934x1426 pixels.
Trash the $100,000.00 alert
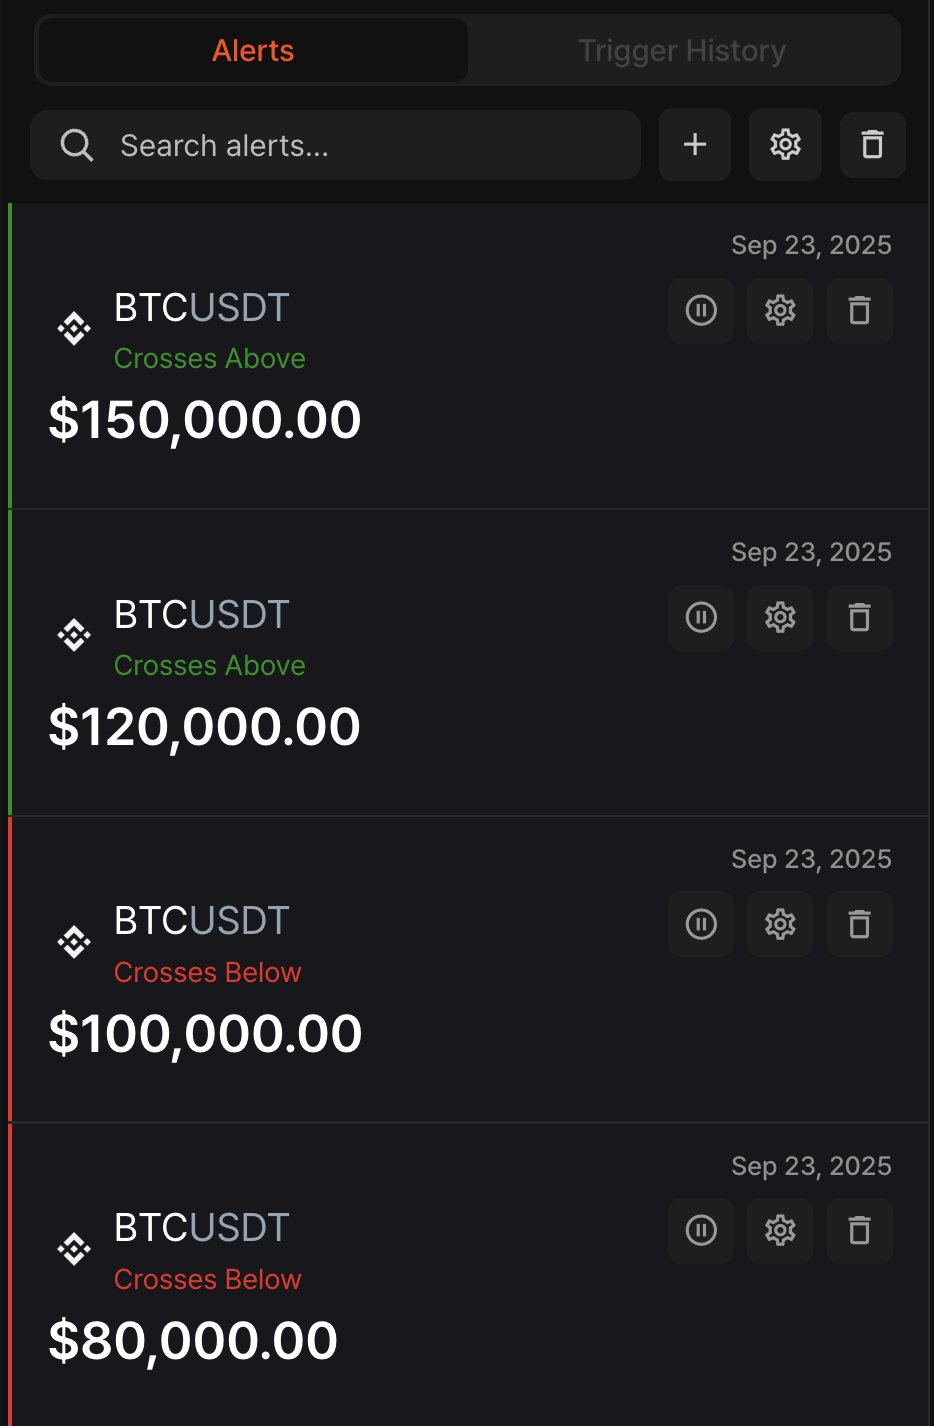click(x=859, y=925)
